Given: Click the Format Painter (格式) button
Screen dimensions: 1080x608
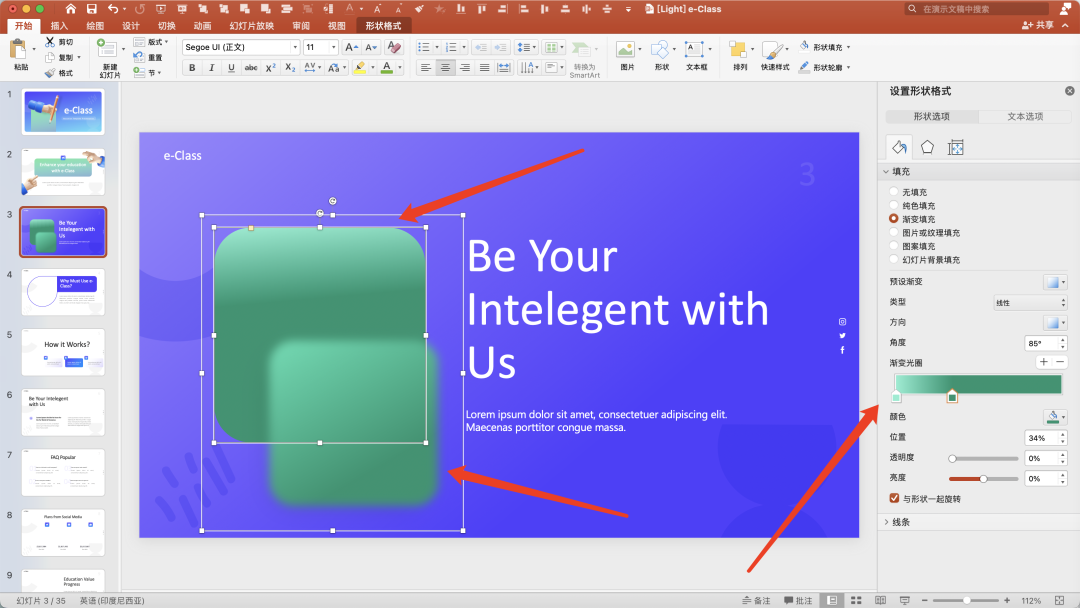Looking at the screenshot, I should (x=59, y=73).
